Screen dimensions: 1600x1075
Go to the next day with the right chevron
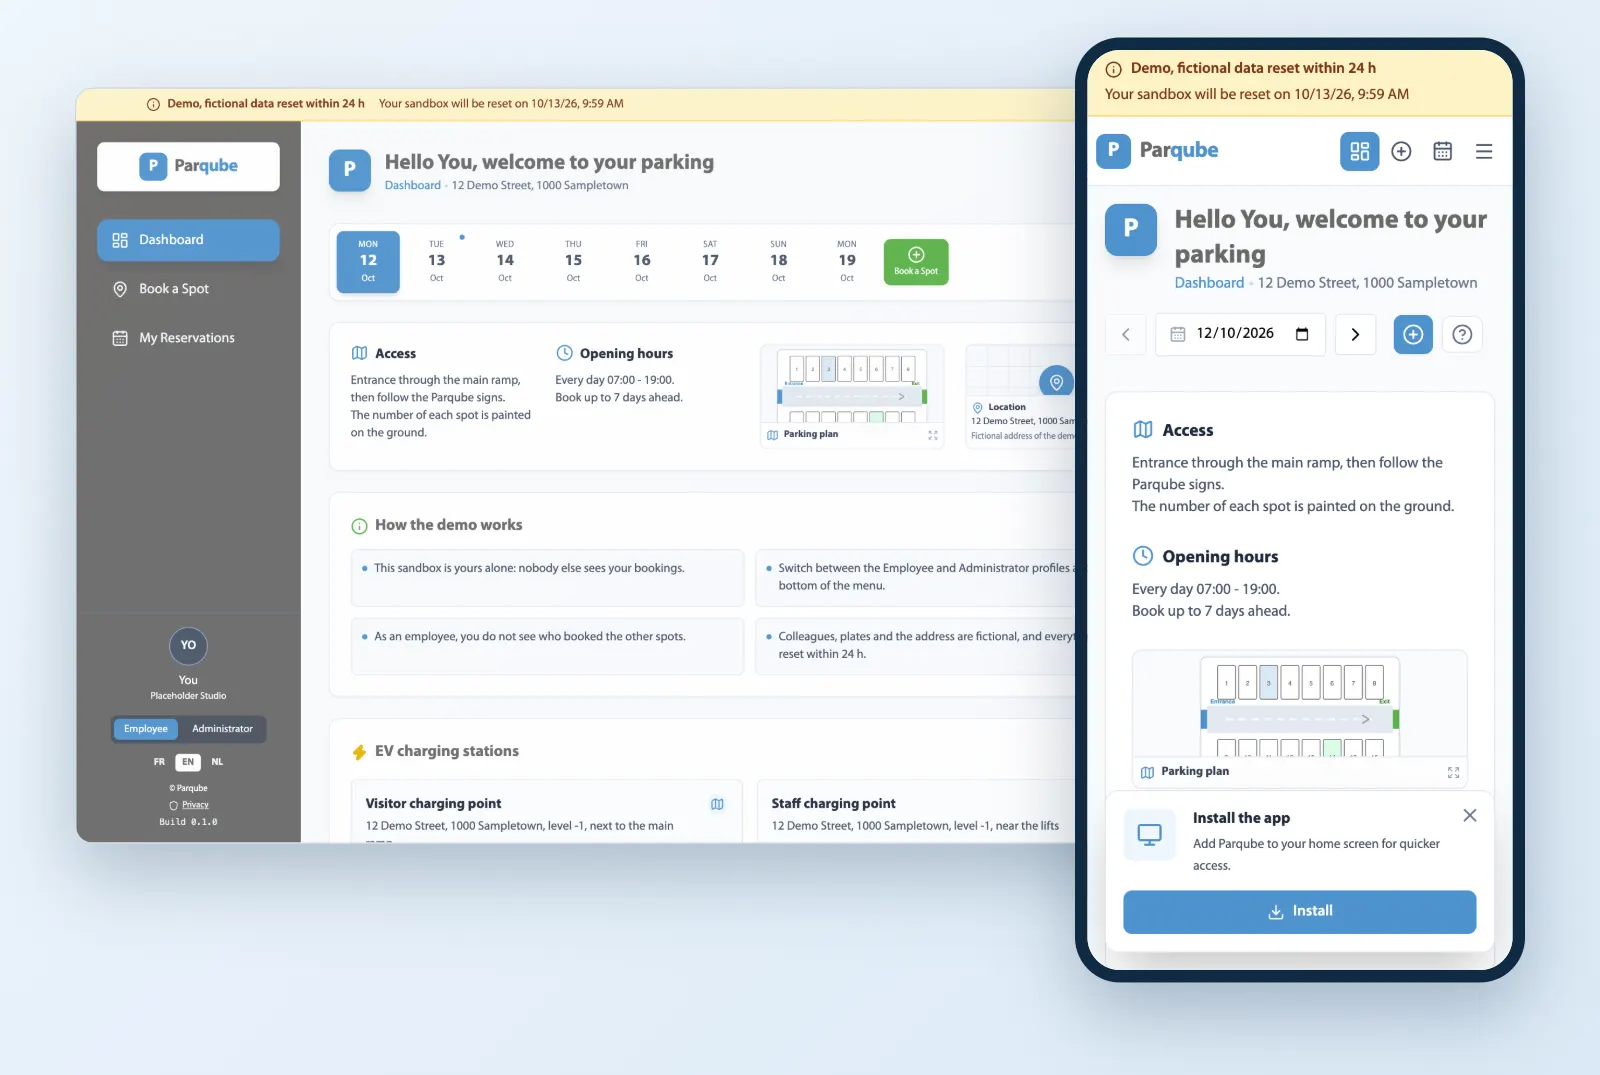(1355, 335)
